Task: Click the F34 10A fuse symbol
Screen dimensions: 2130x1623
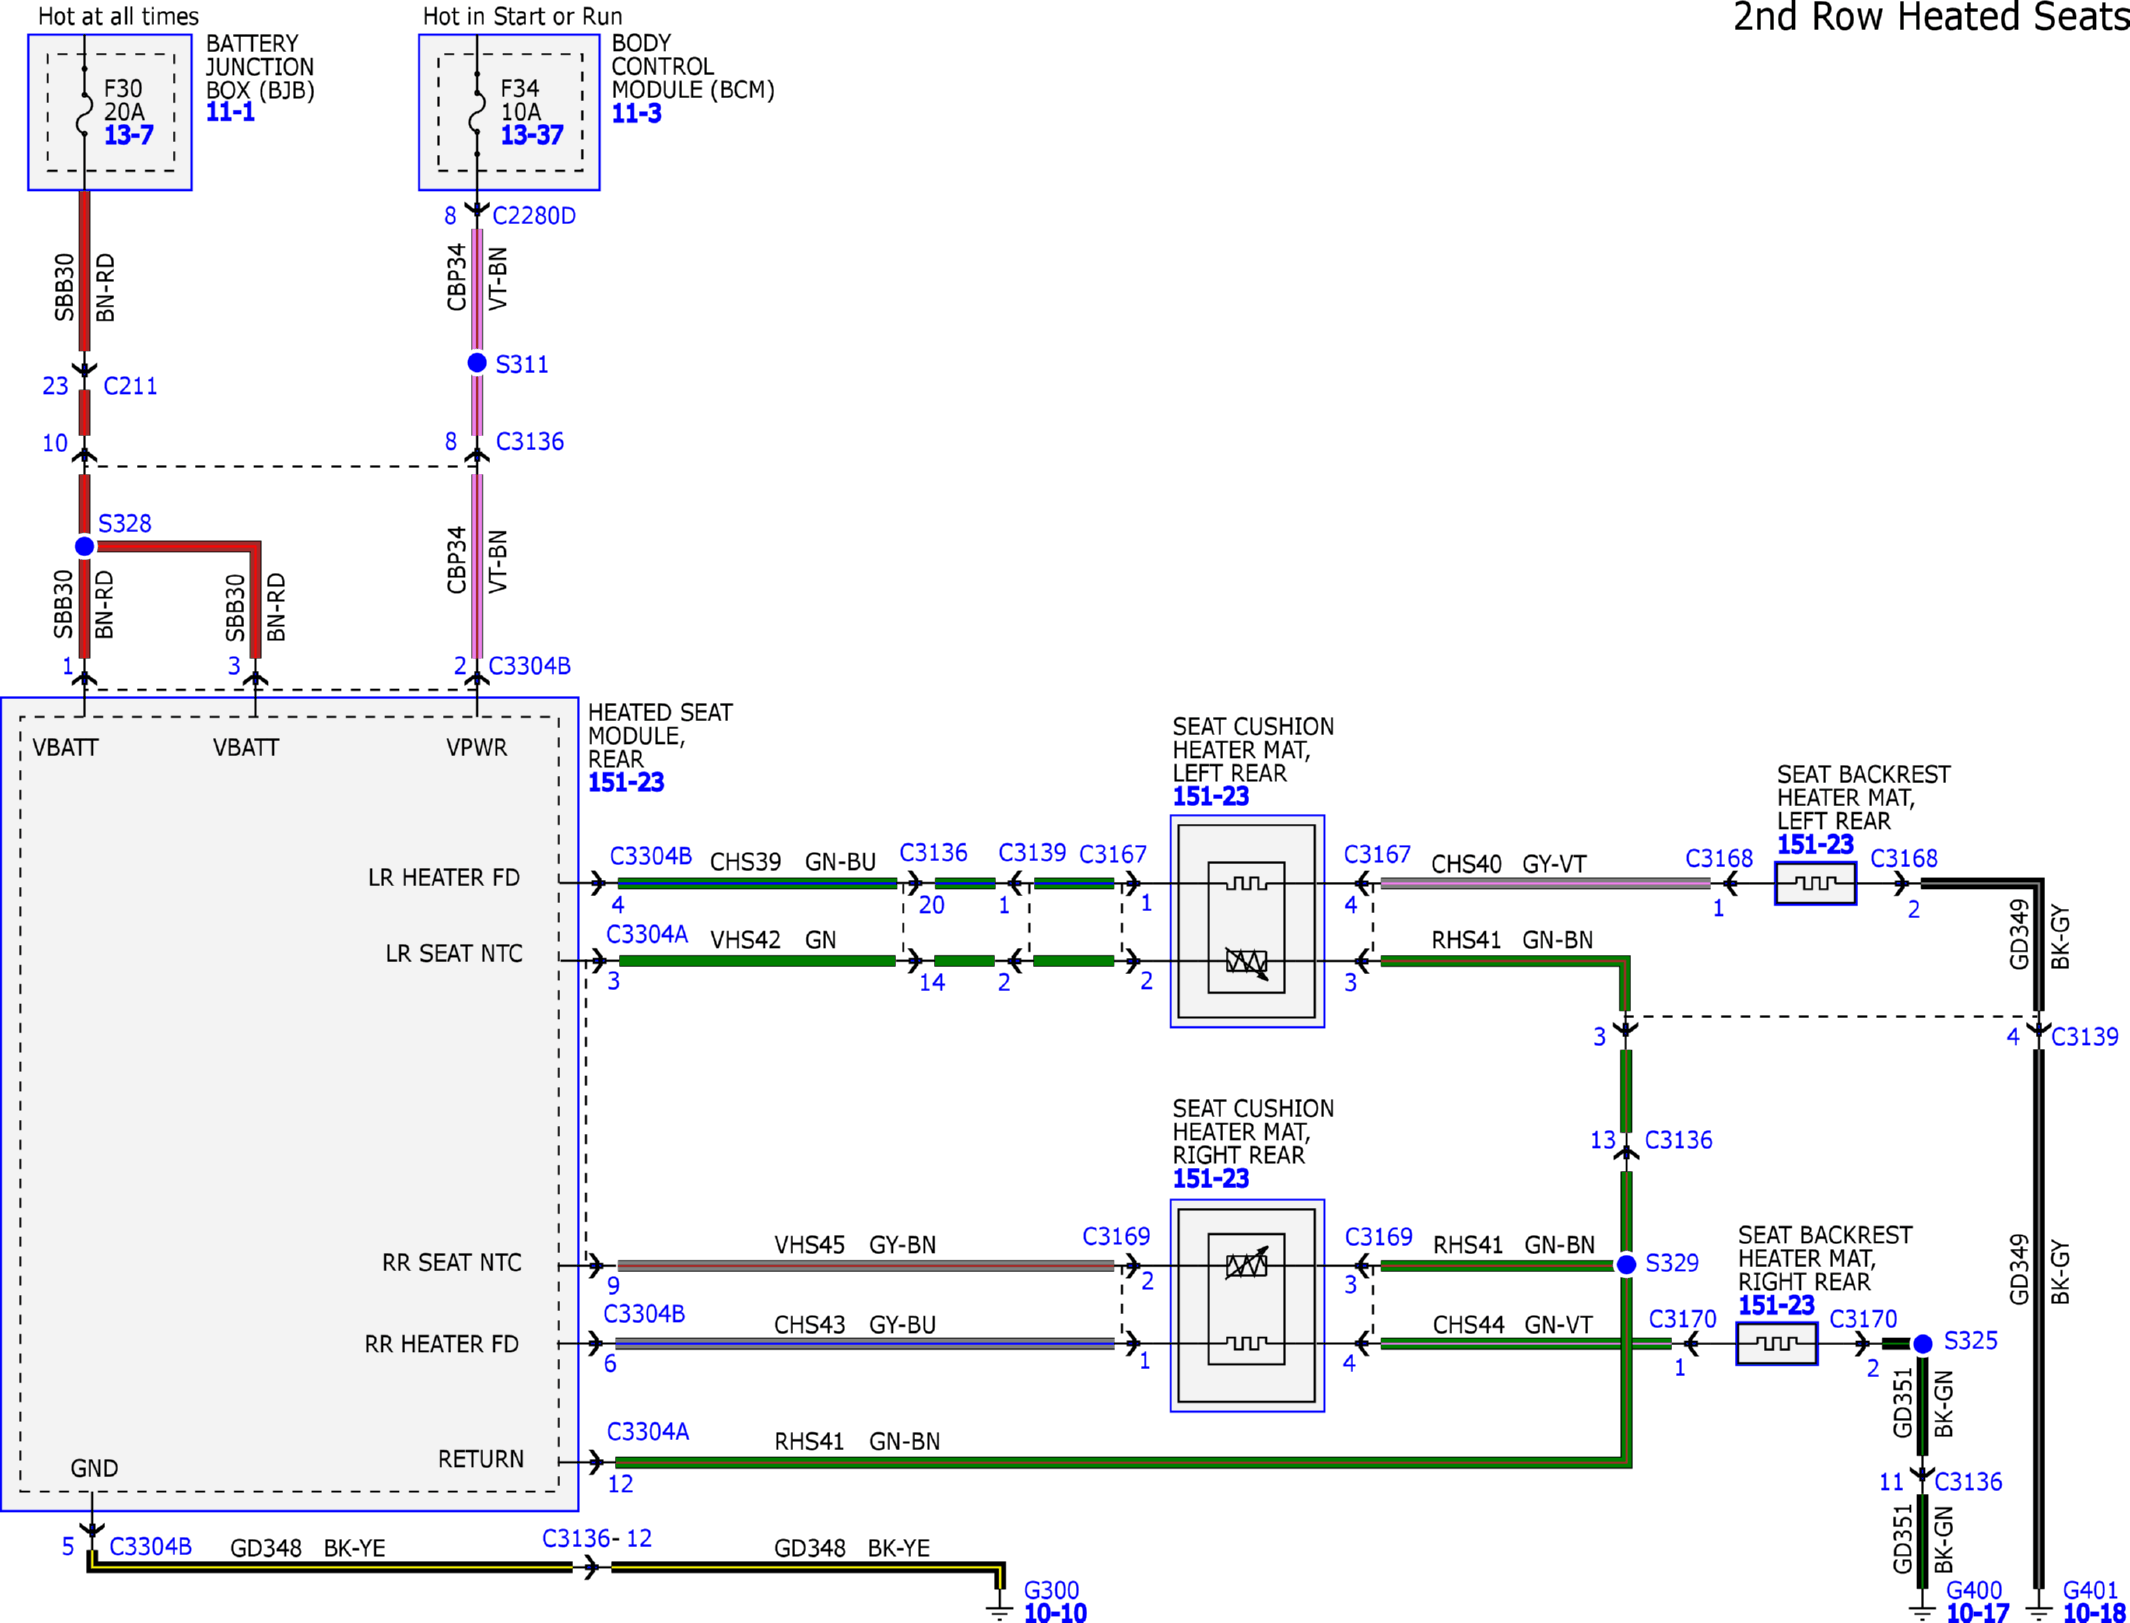Action: [x=477, y=112]
